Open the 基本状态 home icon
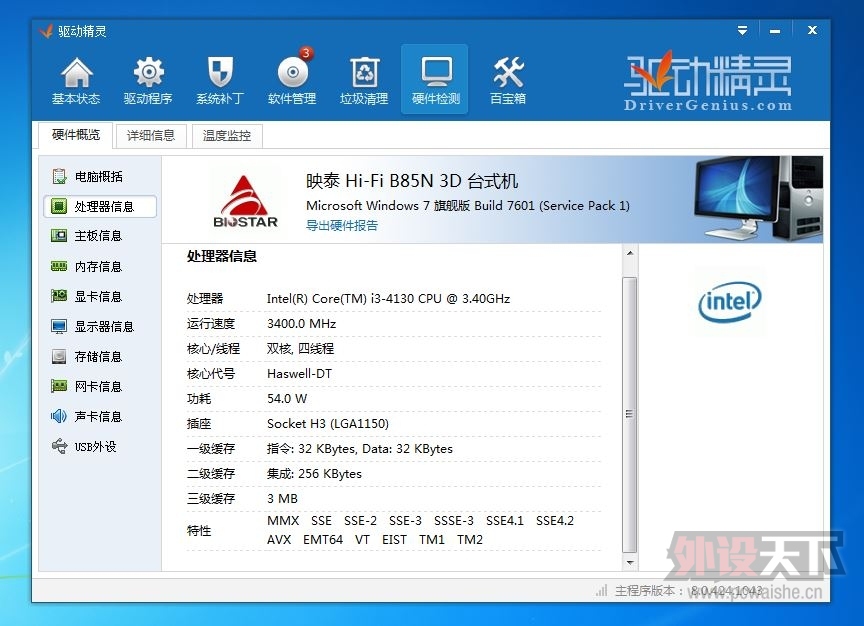The height and width of the screenshot is (626, 864). pyautogui.click(x=76, y=72)
